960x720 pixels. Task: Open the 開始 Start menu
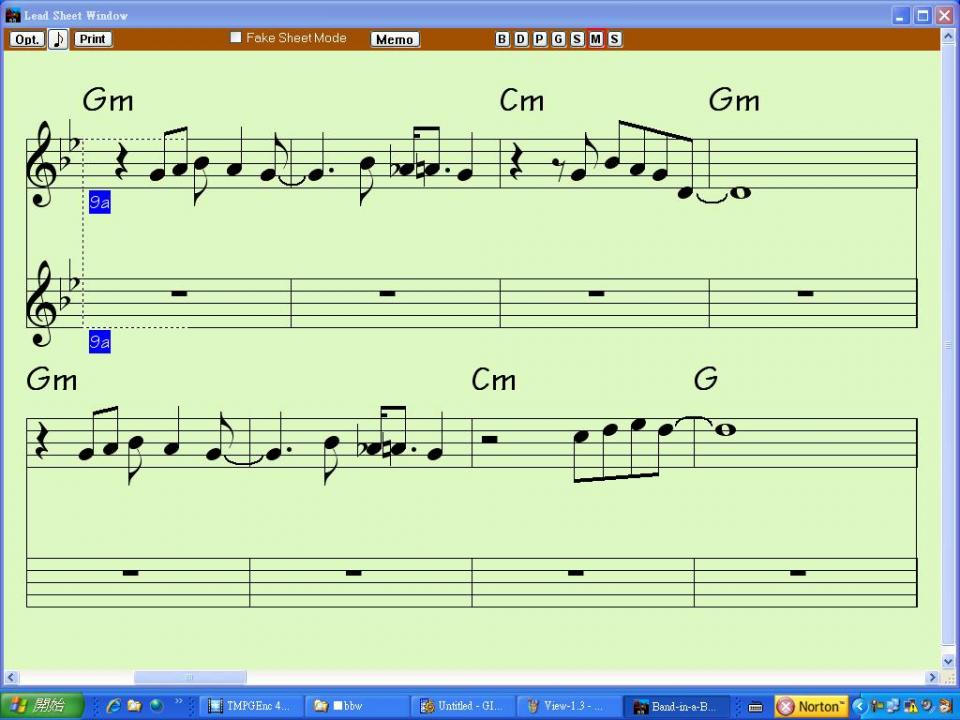(38, 706)
